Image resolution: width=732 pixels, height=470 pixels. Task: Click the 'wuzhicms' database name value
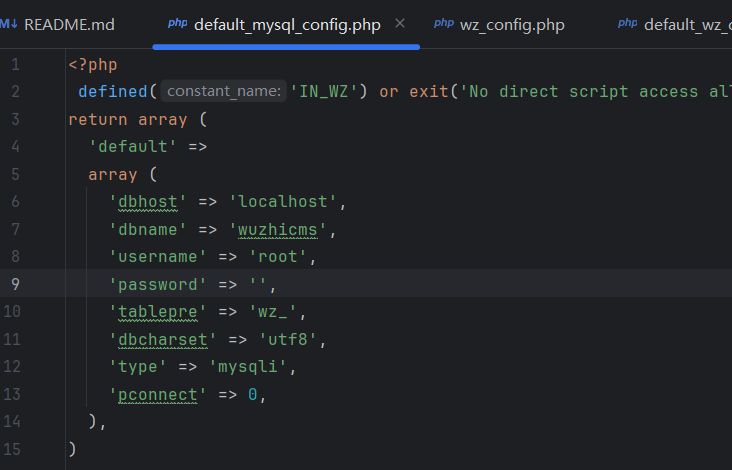pyautogui.click(x=277, y=230)
